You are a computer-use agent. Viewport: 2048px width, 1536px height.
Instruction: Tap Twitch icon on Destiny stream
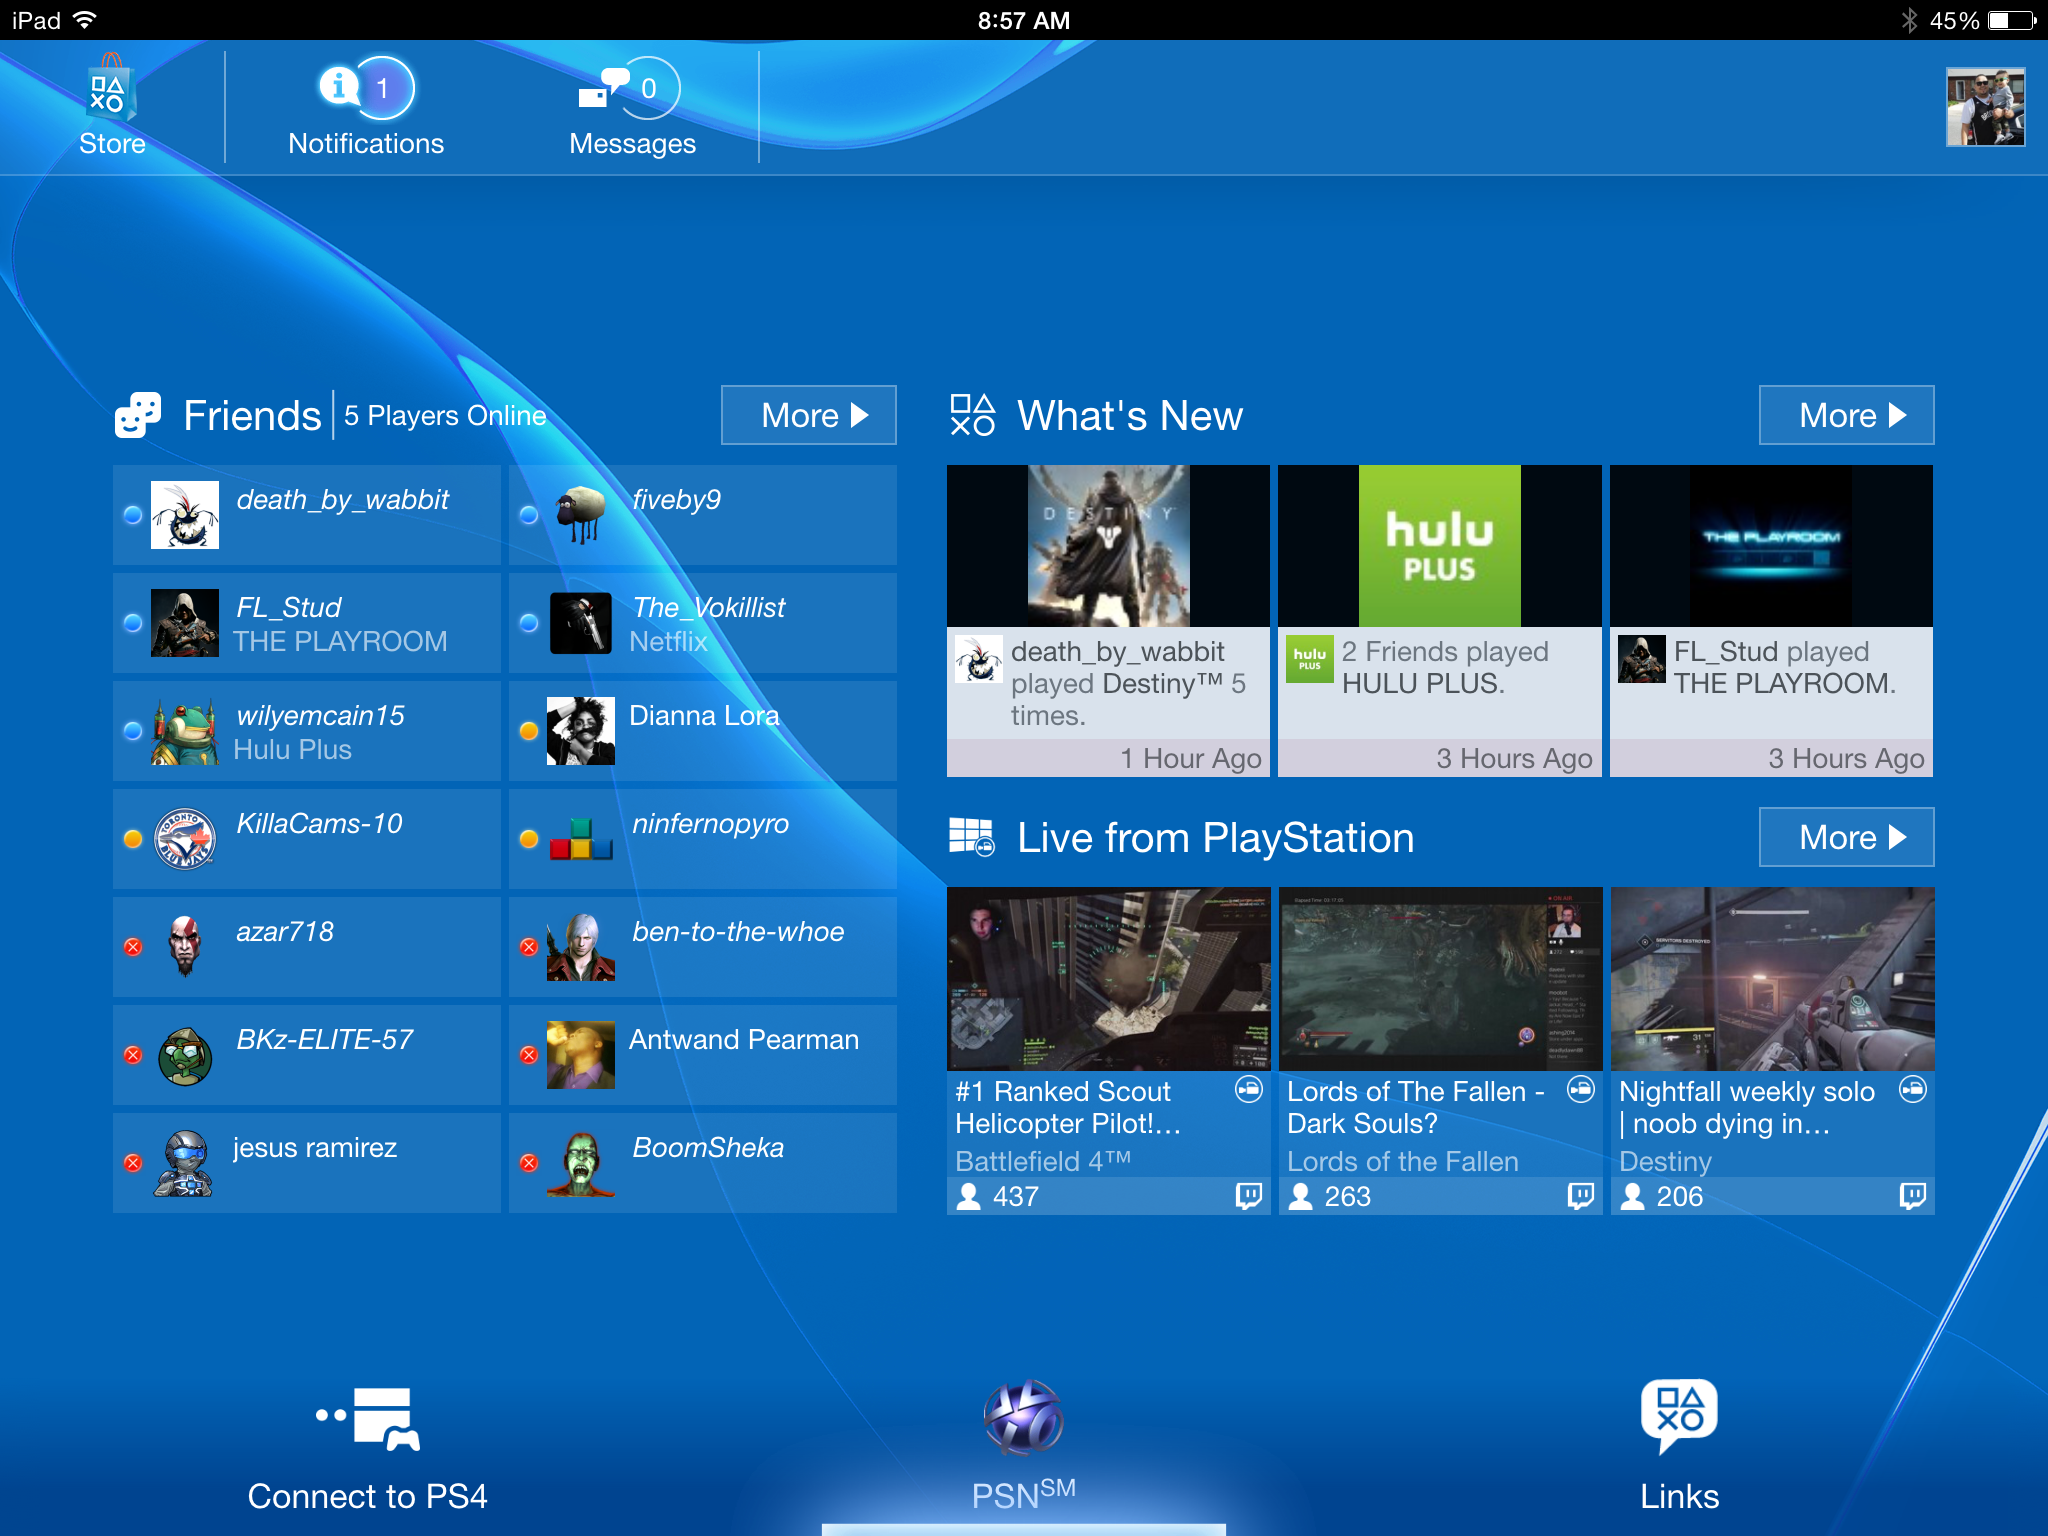click(1912, 1196)
